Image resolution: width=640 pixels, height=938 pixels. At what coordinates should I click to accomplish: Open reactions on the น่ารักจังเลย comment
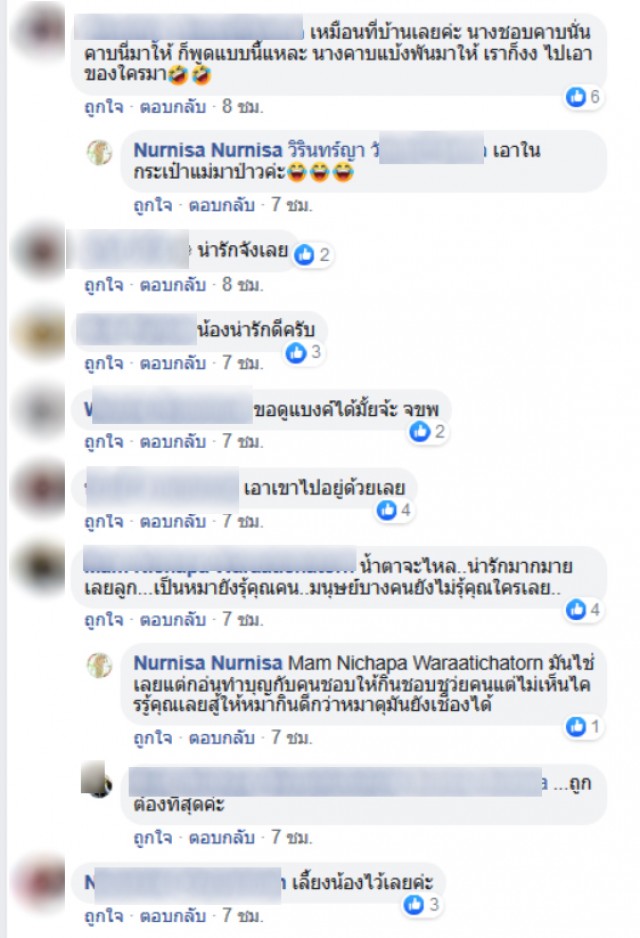click(x=313, y=255)
